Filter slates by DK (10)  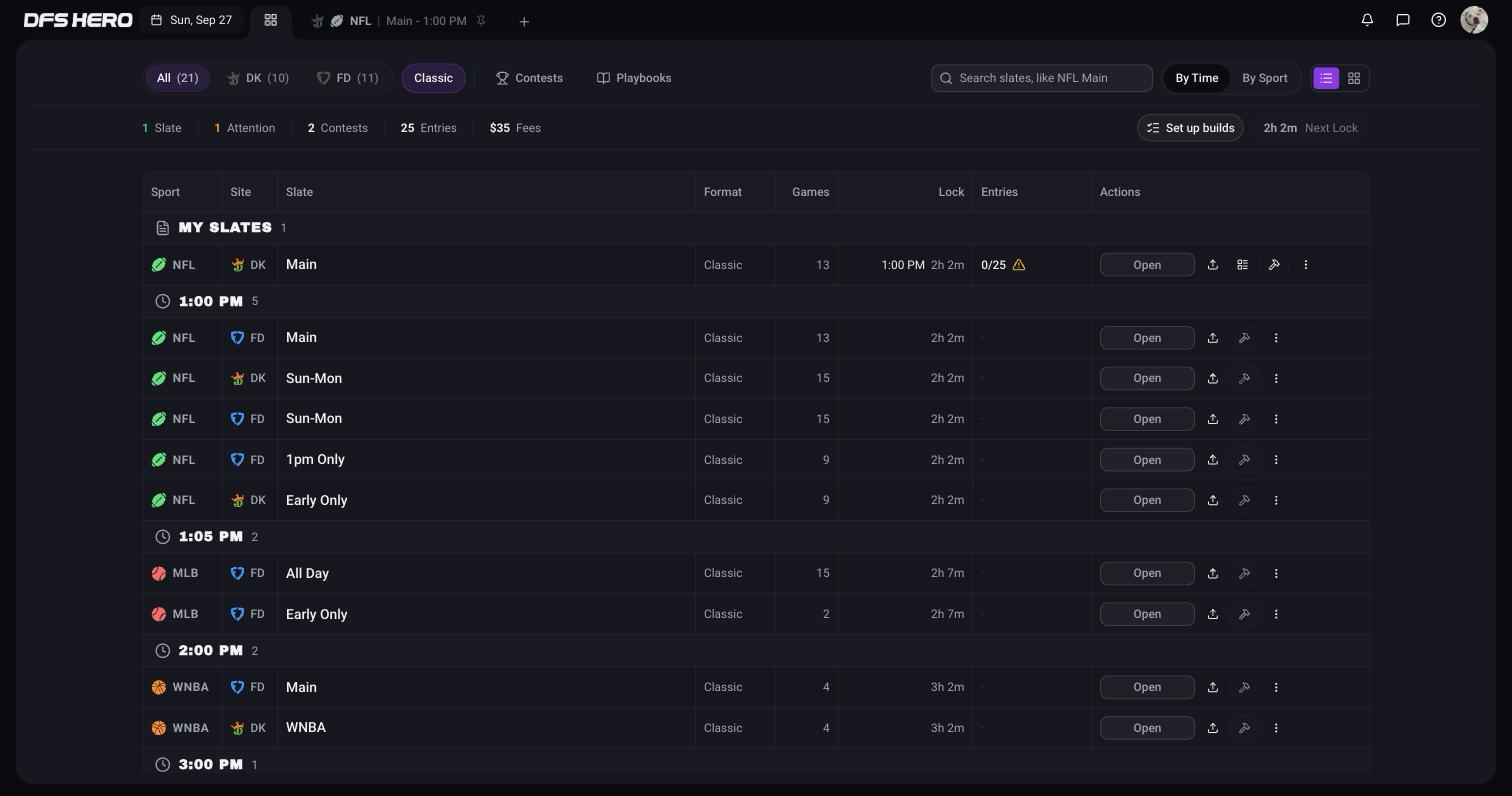258,78
